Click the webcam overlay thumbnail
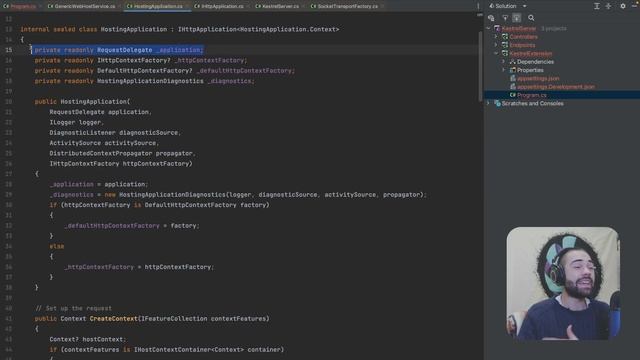 pos(563,283)
